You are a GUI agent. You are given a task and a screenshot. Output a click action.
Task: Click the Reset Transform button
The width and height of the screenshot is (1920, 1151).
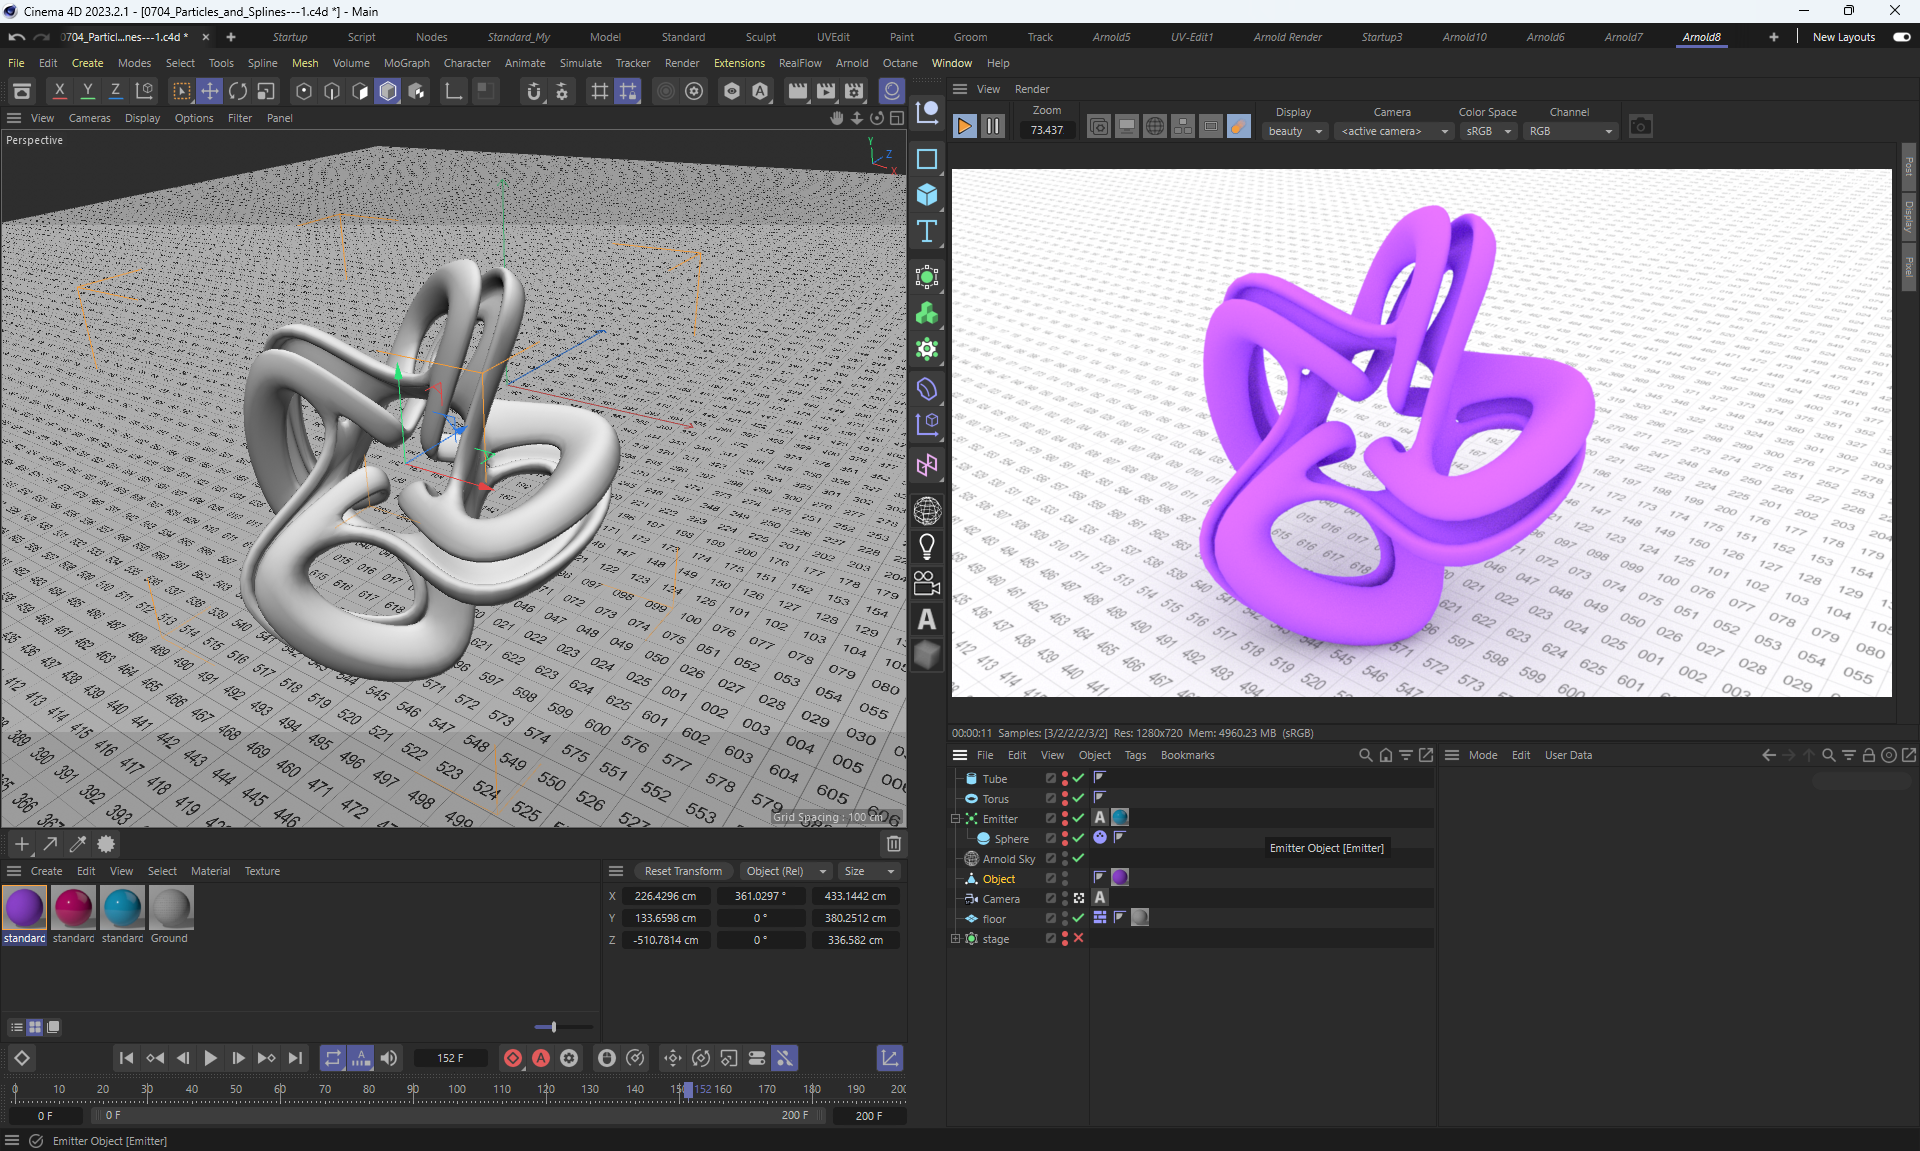tap(683, 871)
